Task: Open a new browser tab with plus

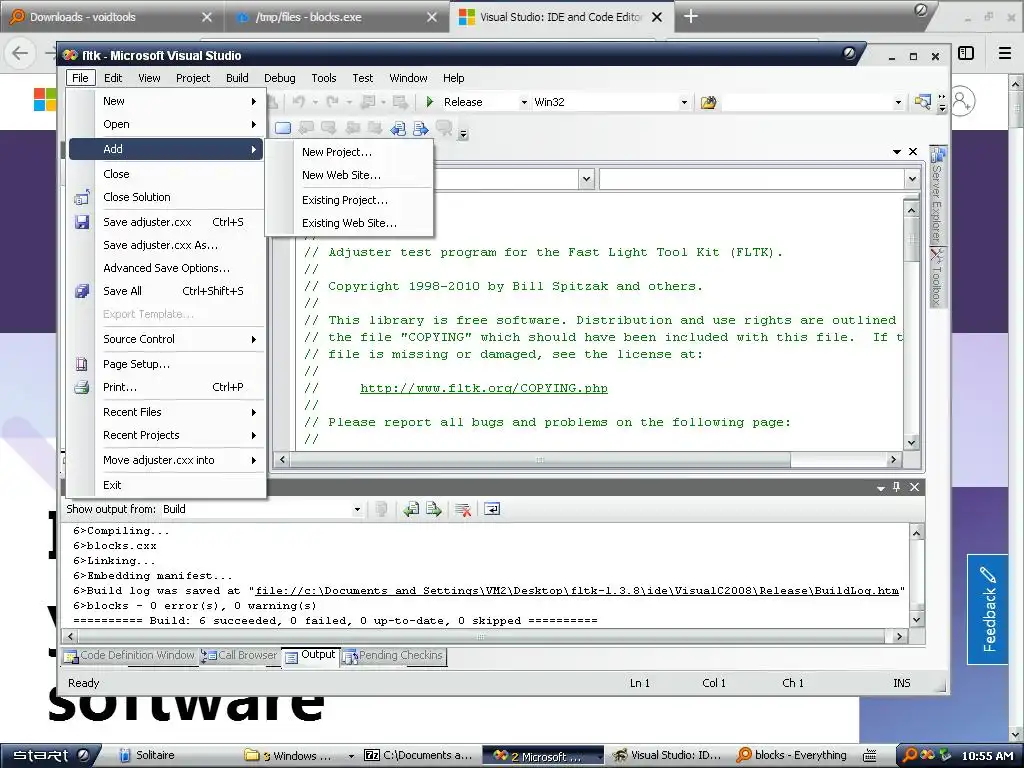Action: point(690,16)
